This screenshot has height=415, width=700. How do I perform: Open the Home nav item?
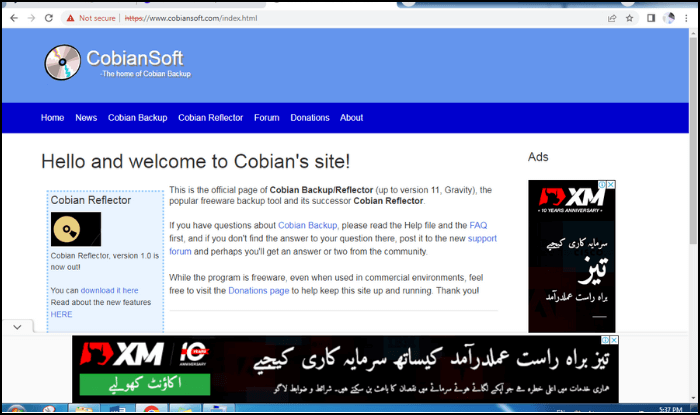pyautogui.click(x=52, y=118)
